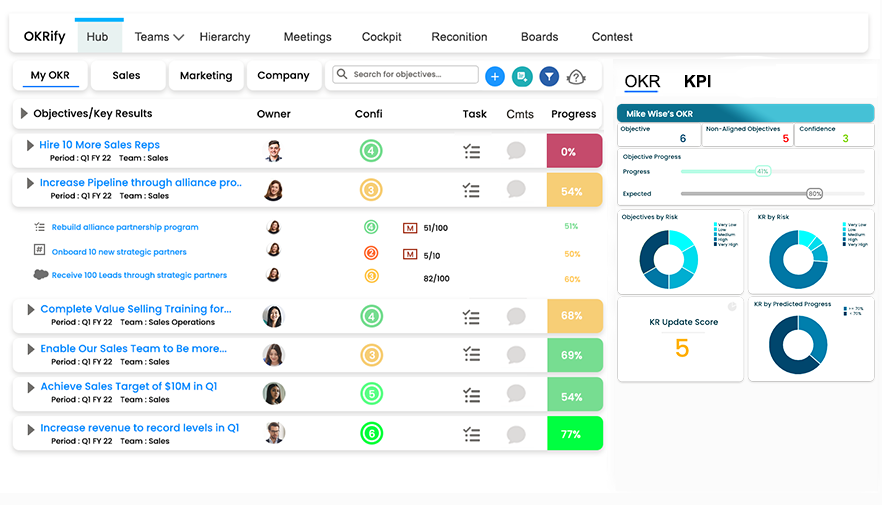Image resolution: width=882 pixels, height=505 pixels.
Task: Select the Marketing tab
Action: (x=206, y=76)
